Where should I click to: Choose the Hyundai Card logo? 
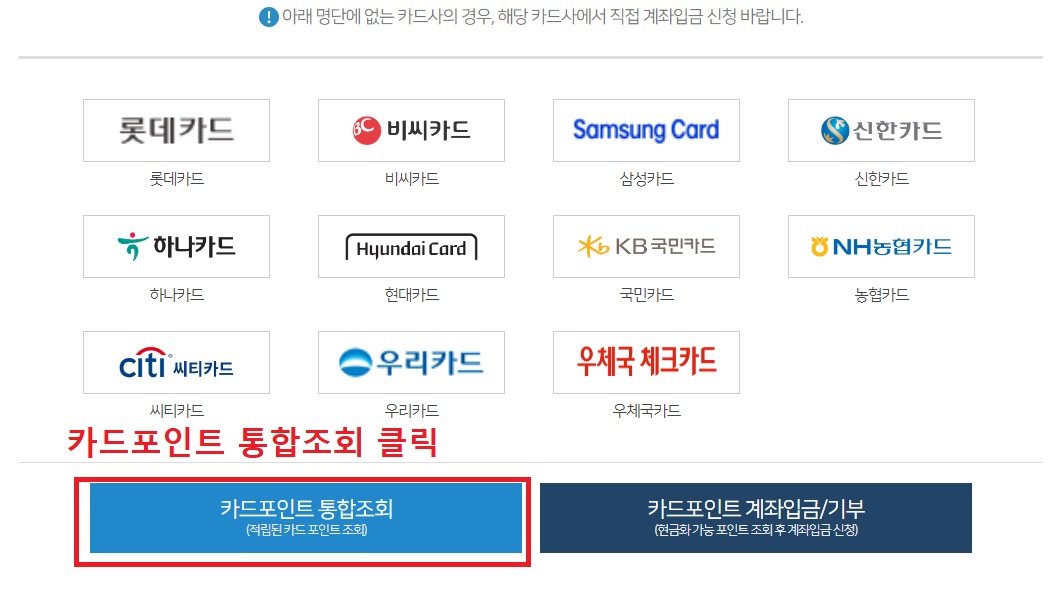pyautogui.click(x=411, y=246)
